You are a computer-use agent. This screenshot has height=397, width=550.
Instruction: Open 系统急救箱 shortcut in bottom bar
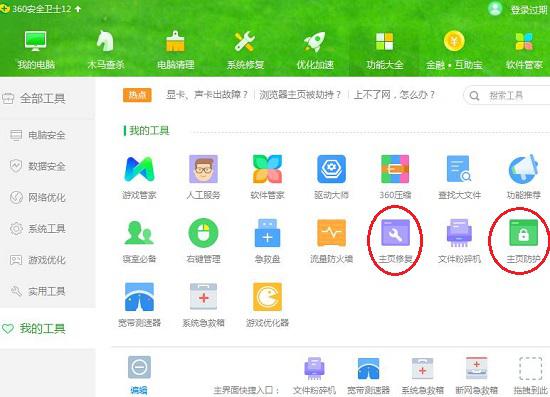(422, 375)
